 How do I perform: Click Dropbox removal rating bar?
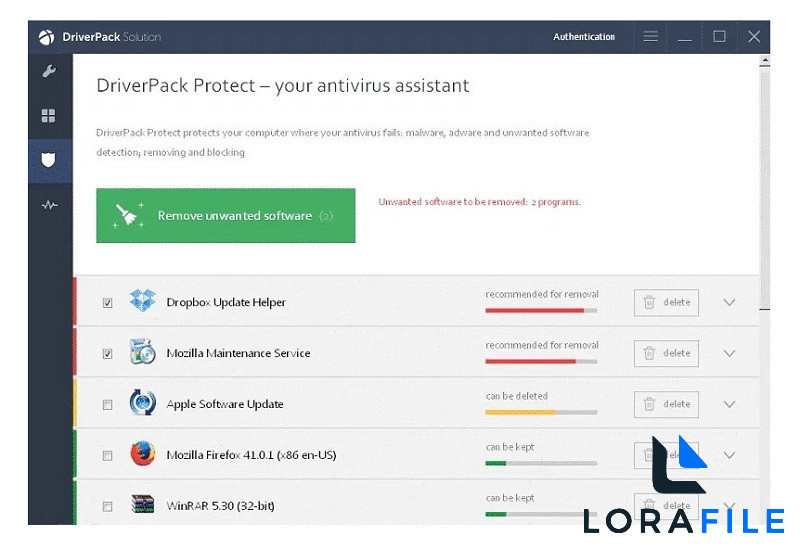pos(541,310)
